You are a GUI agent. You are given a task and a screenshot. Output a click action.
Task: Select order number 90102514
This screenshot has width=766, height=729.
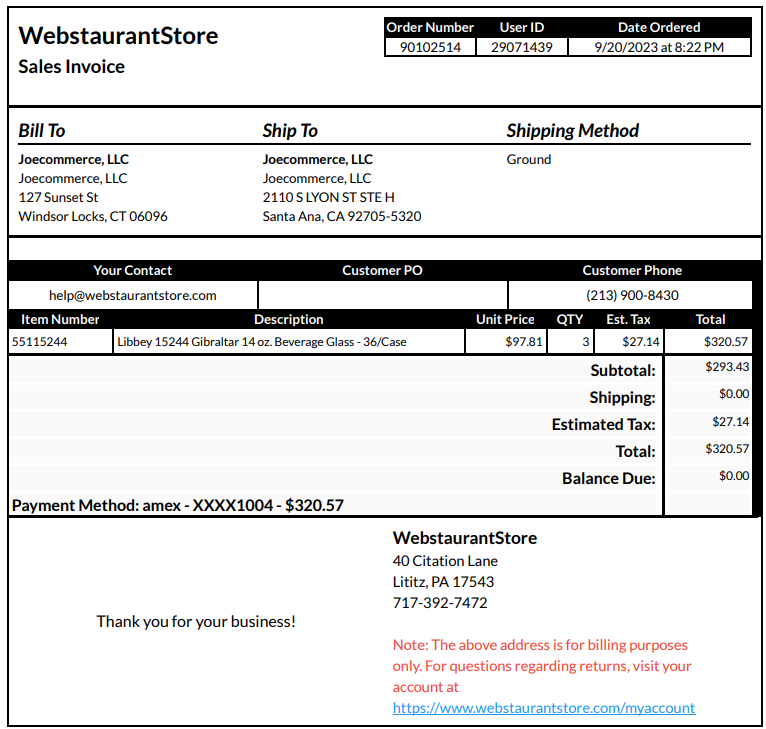click(x=430, y=47)
